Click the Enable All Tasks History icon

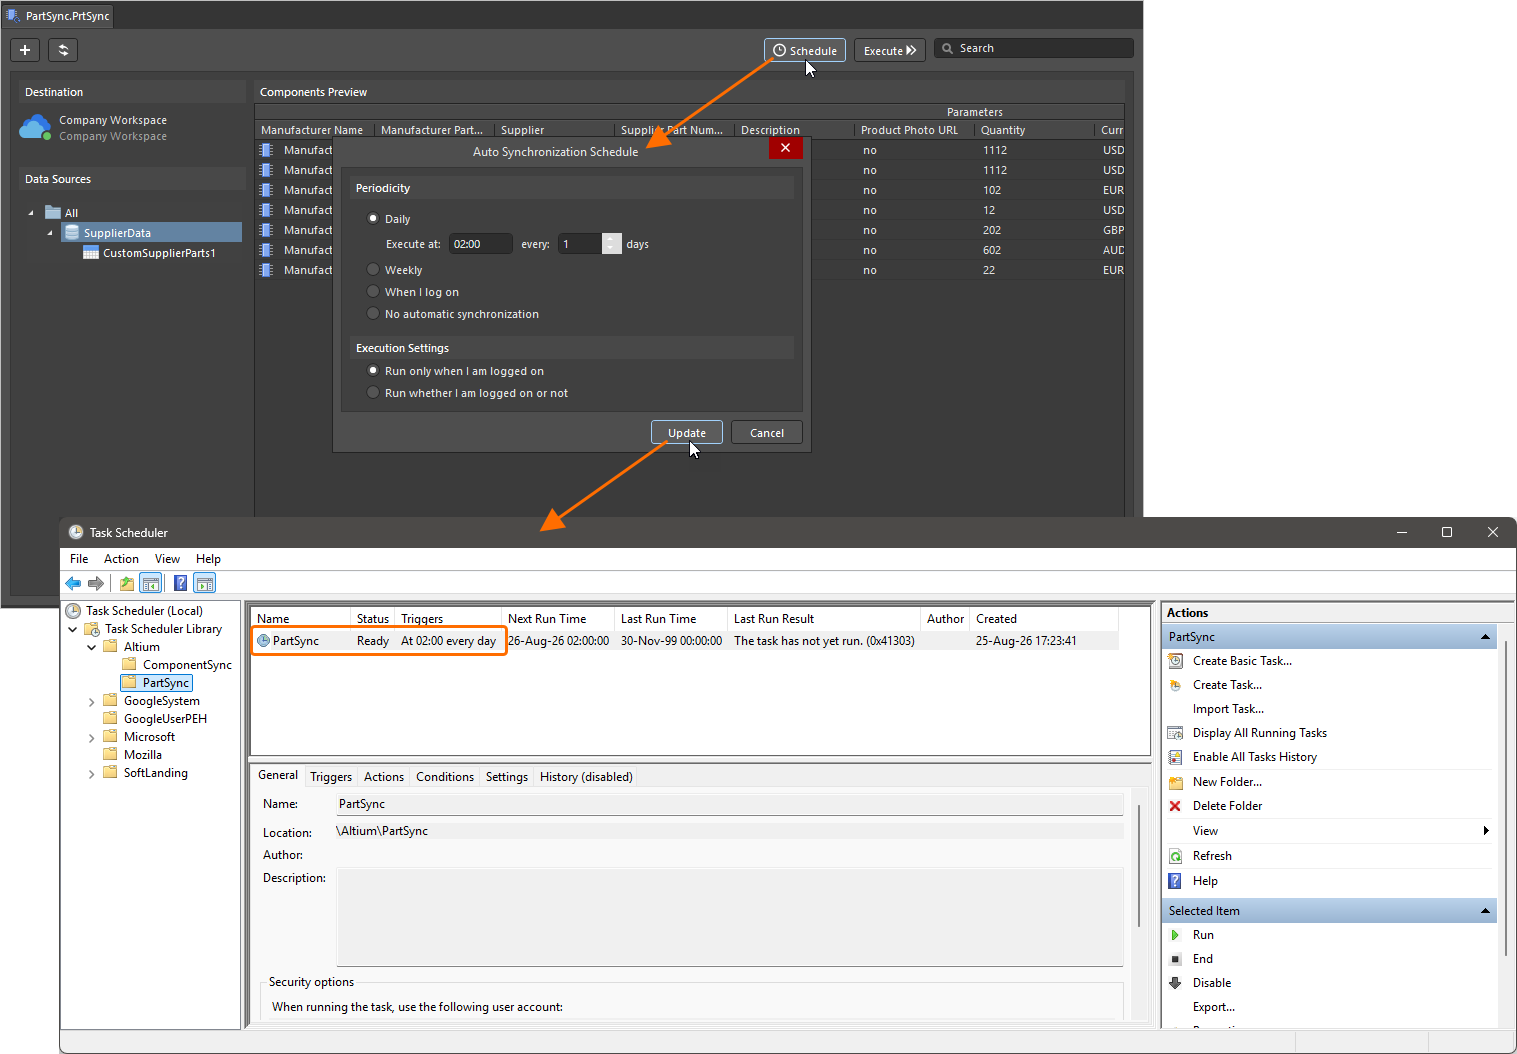[x=1176, y=757]
